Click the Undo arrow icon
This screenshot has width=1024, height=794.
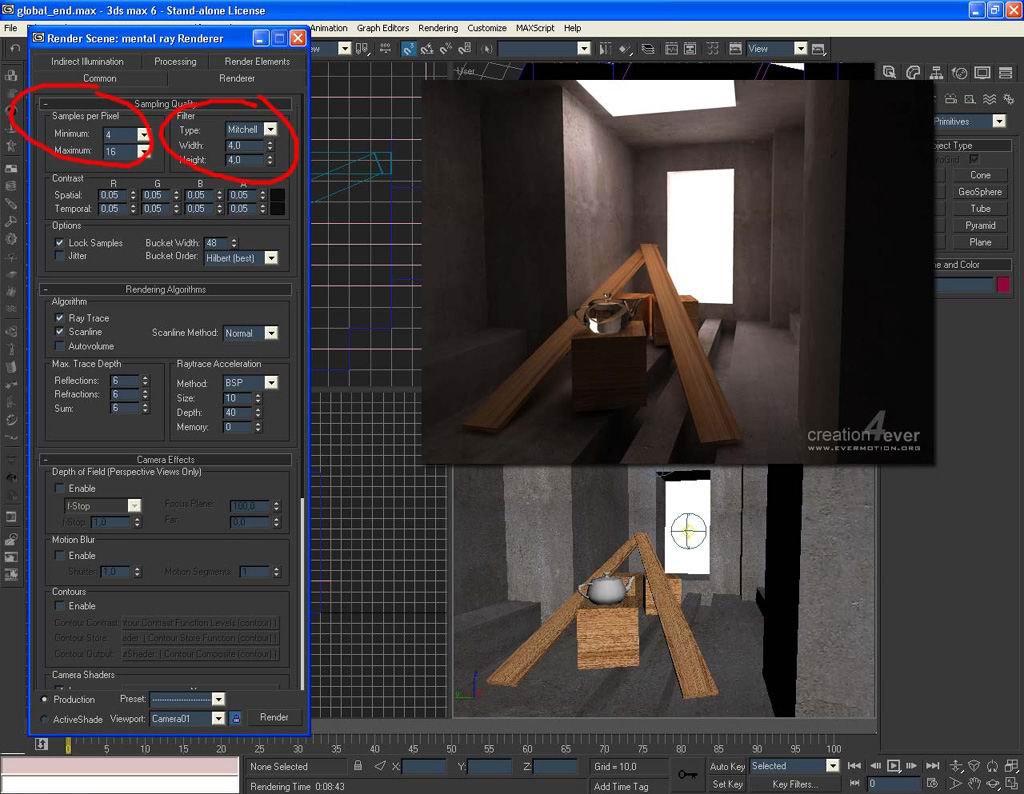(x=15, y=48)
